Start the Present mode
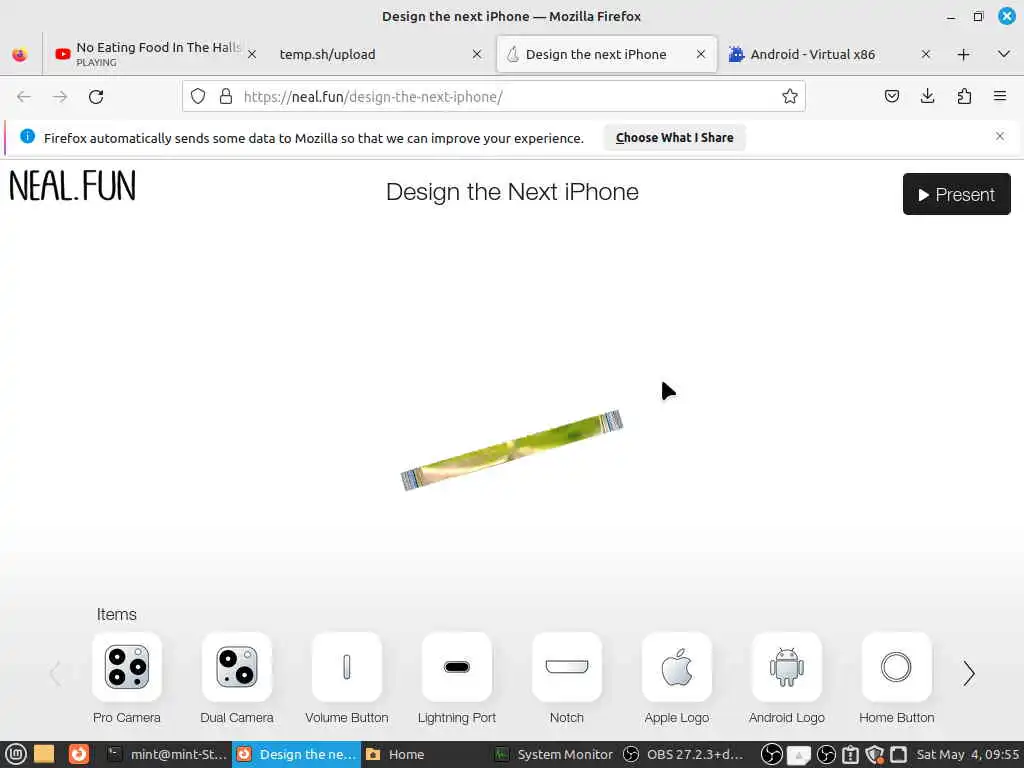This screenshot has height=768, width=1024. pyautogui.click(x=957, y=194)
